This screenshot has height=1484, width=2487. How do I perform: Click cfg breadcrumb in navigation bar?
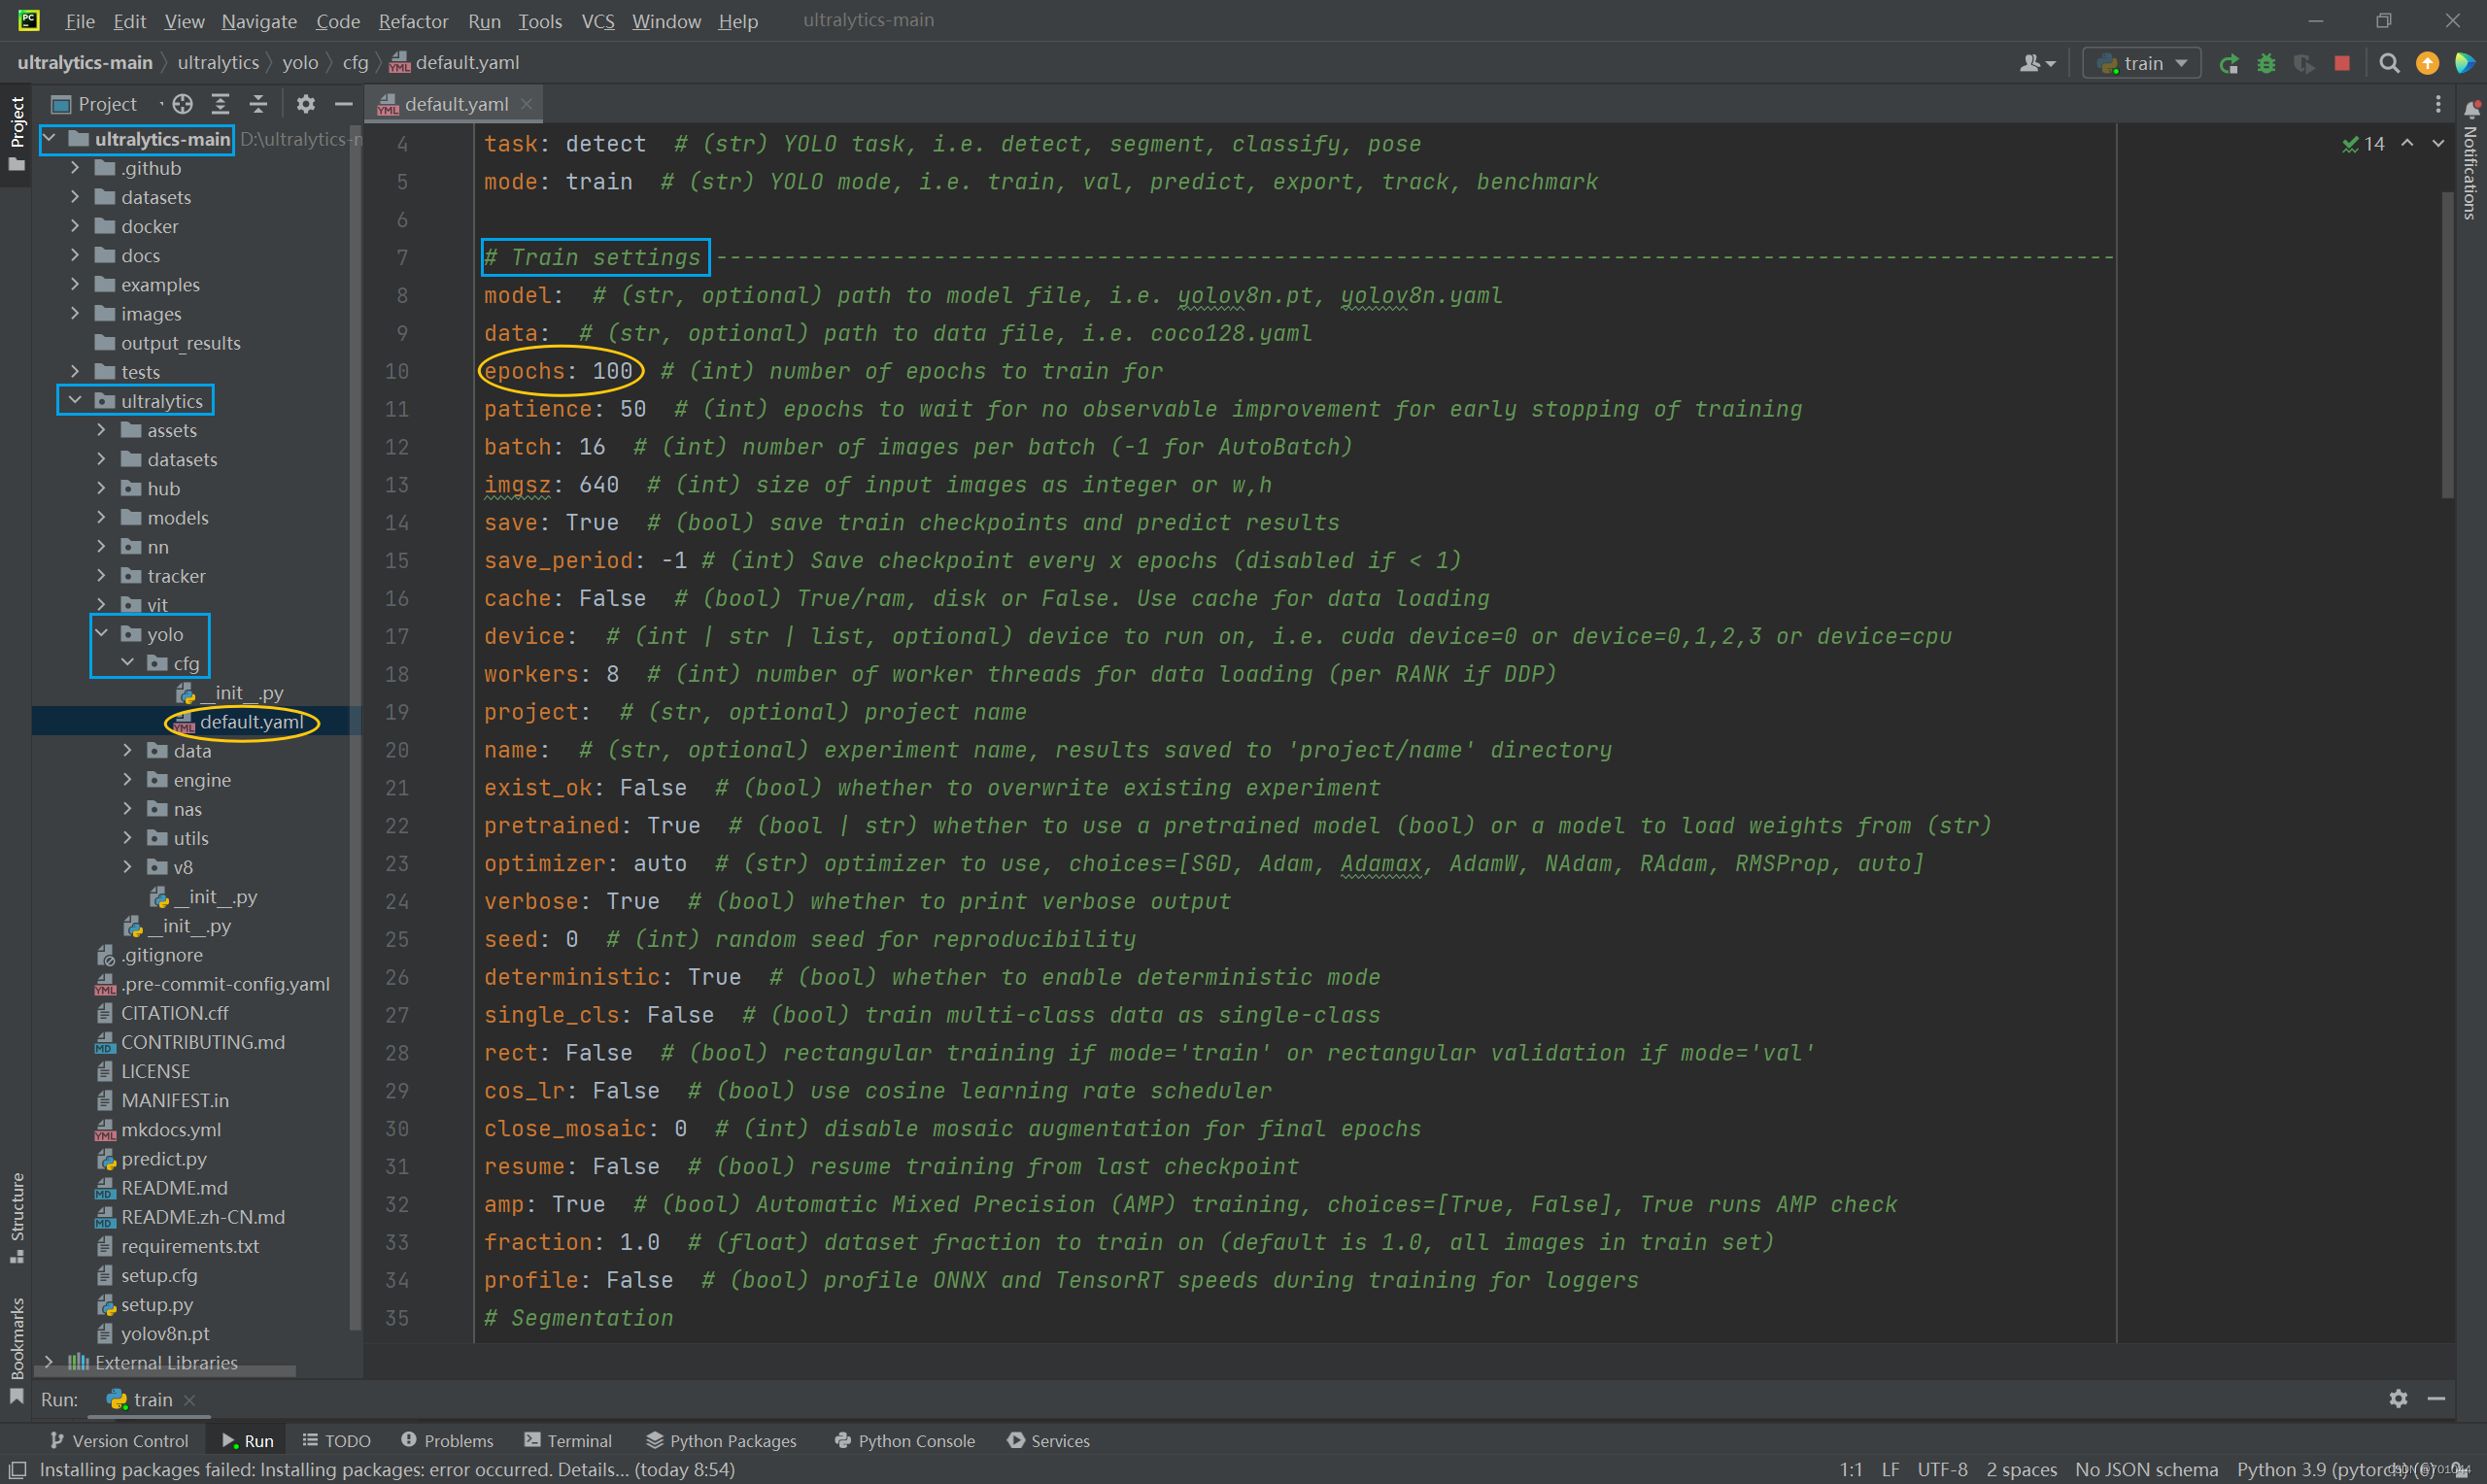356,63
